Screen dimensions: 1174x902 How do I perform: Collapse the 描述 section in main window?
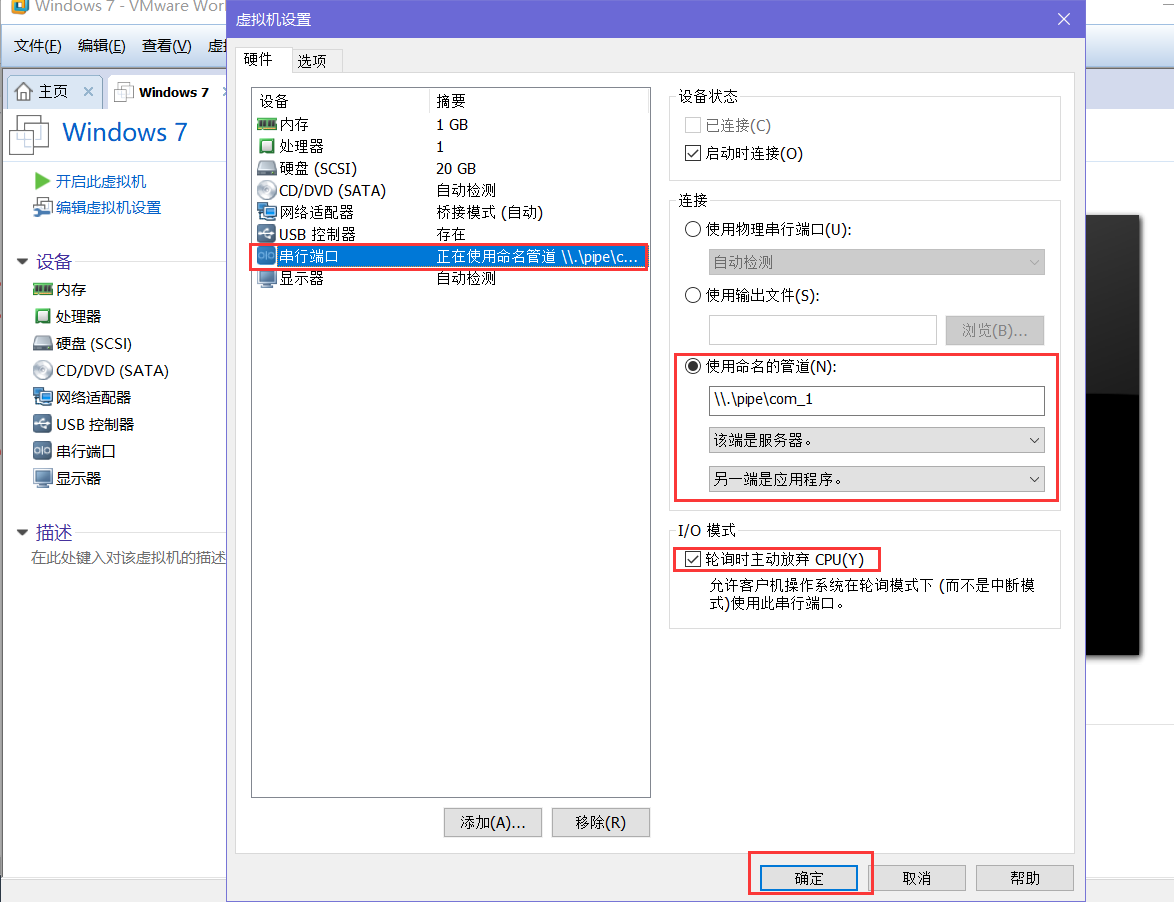pos(22,532)
